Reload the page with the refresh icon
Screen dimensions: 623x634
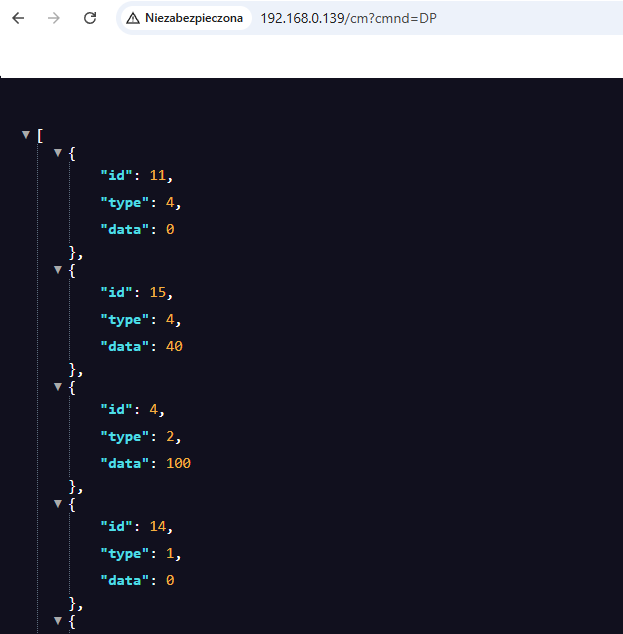pos(90,18)
